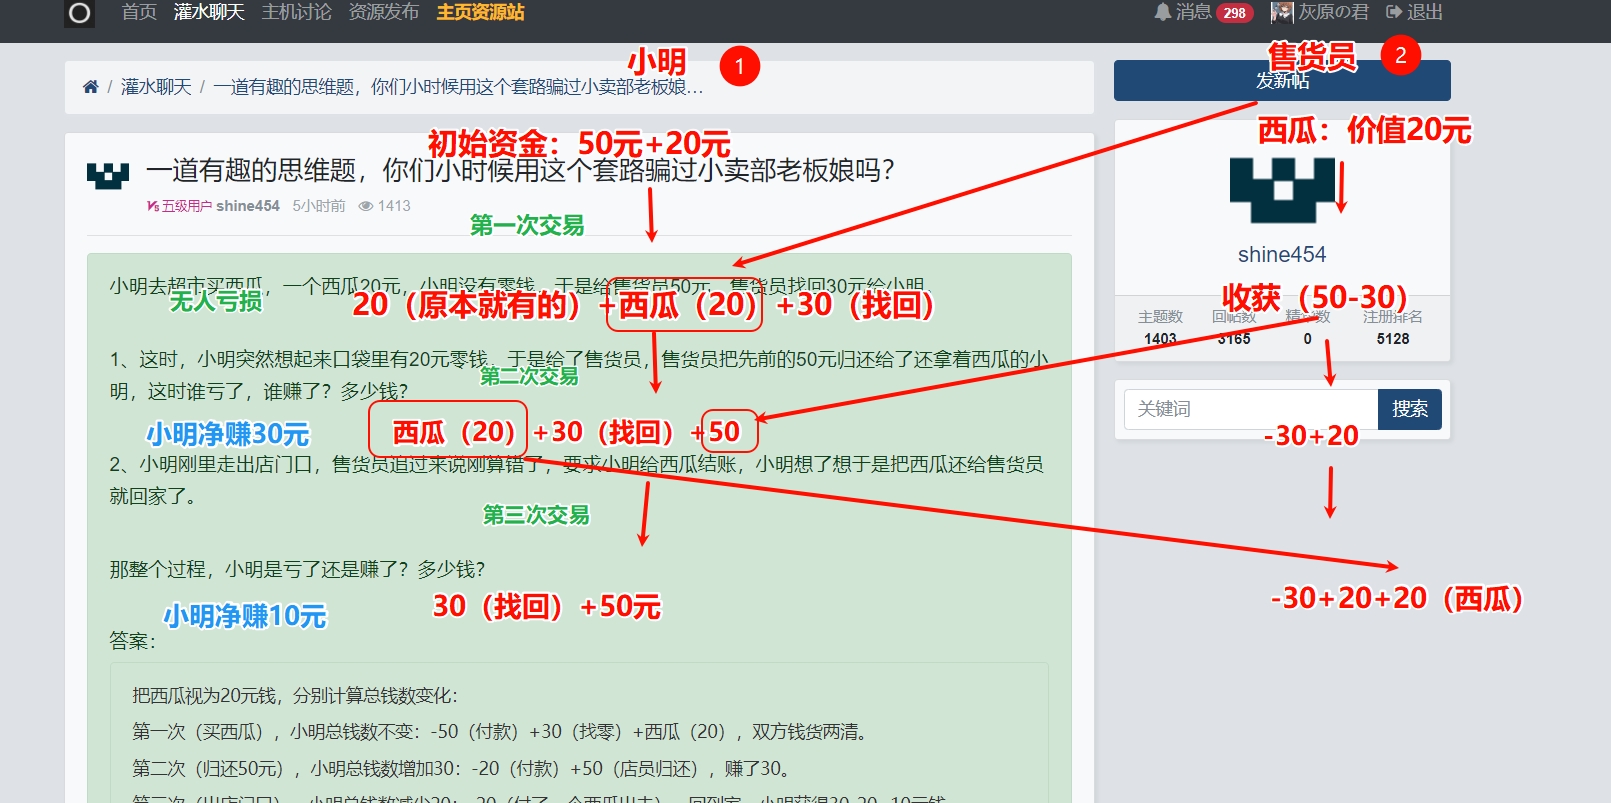Open shine454 name in sidebar card
The image size is (1611, 803).
(x=1282, y=255)
